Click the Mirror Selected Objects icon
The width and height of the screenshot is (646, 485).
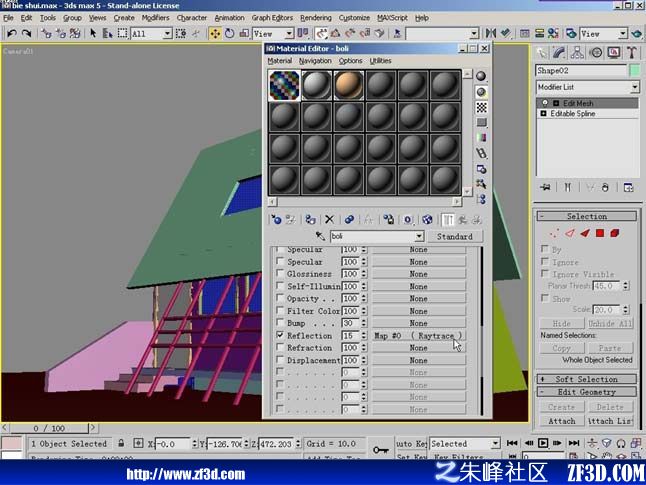(491, 33)
